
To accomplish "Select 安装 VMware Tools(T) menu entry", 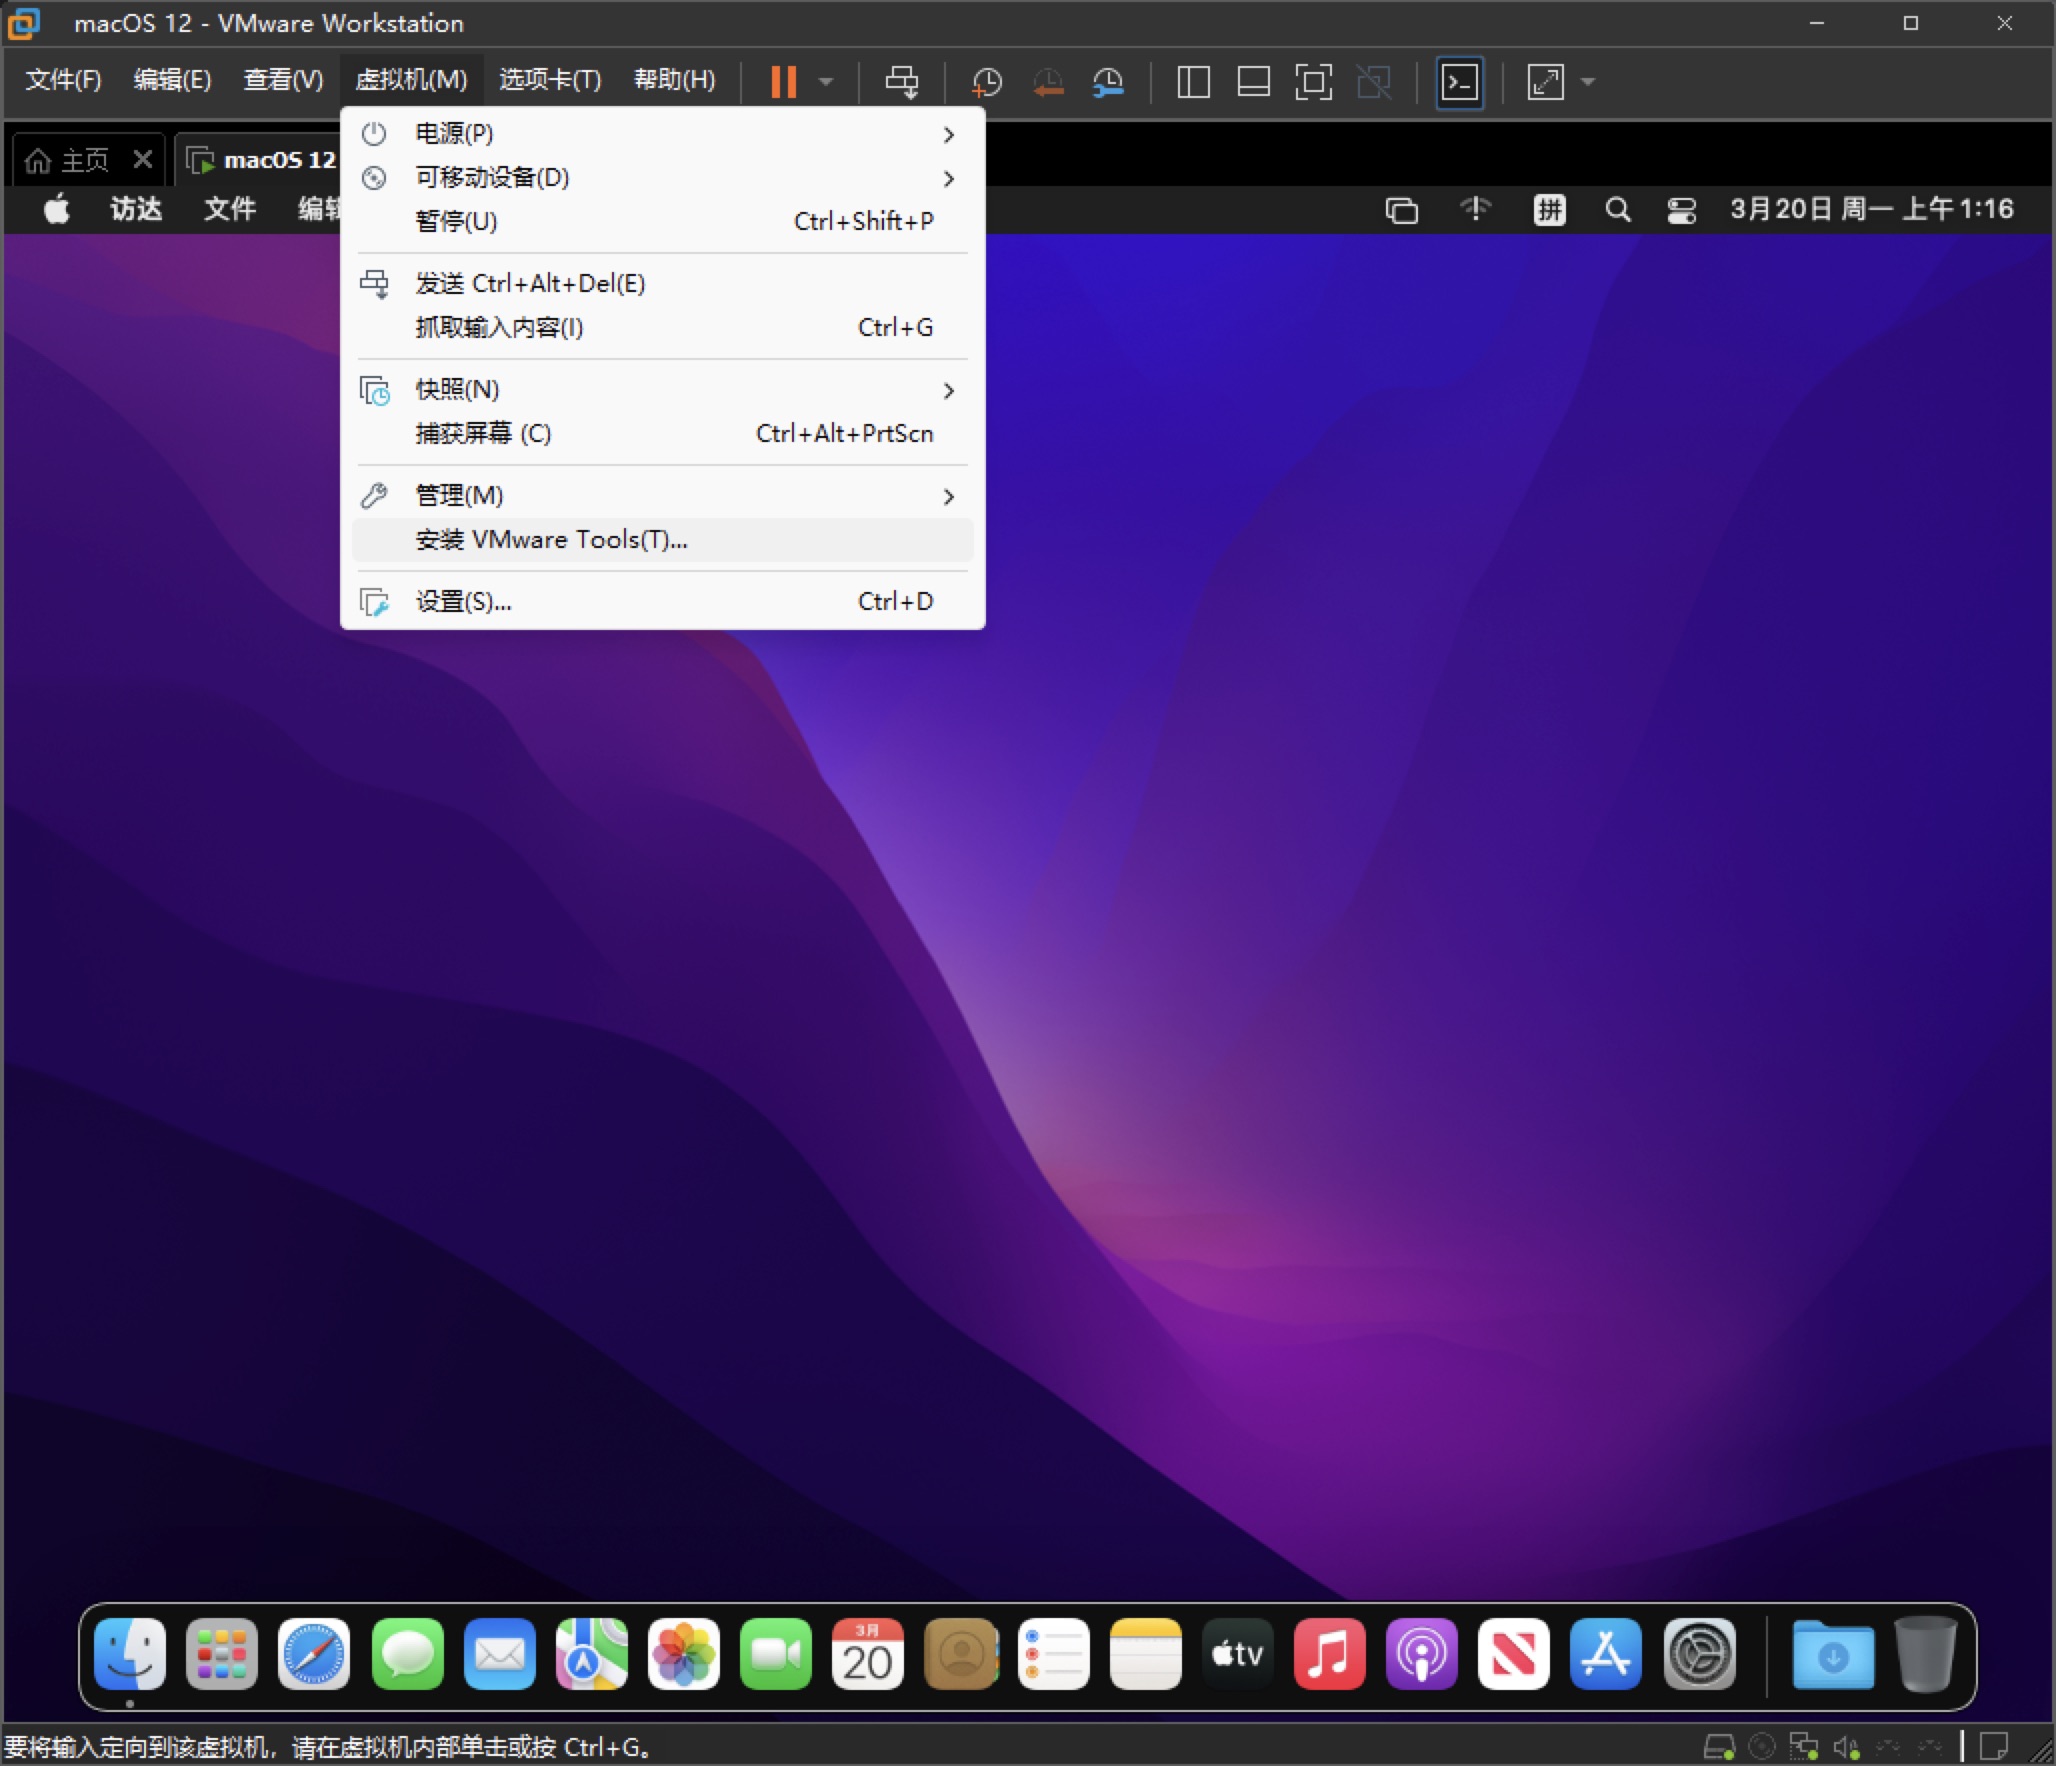I will [x=552, y=540].
